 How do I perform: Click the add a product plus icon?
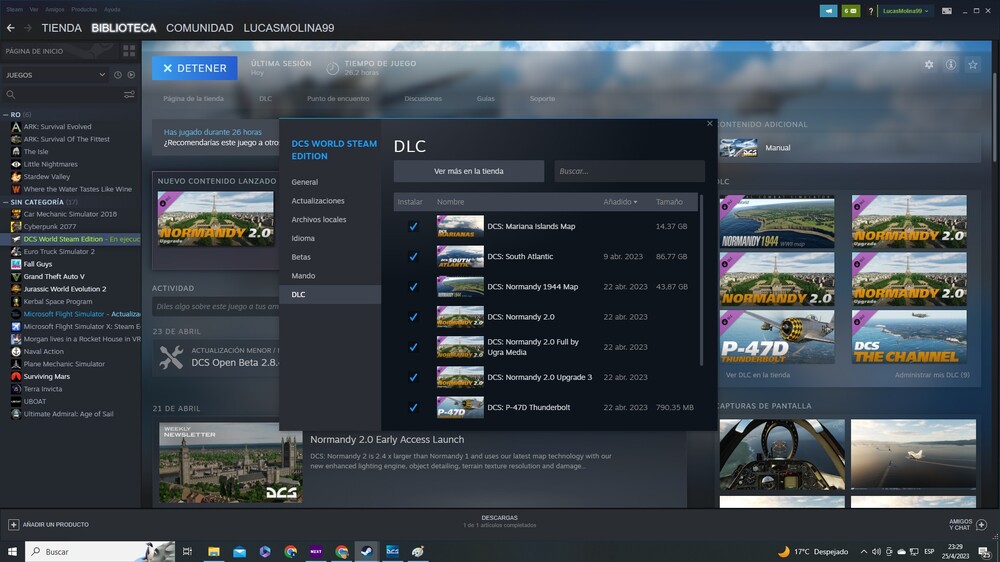[13, 524]
